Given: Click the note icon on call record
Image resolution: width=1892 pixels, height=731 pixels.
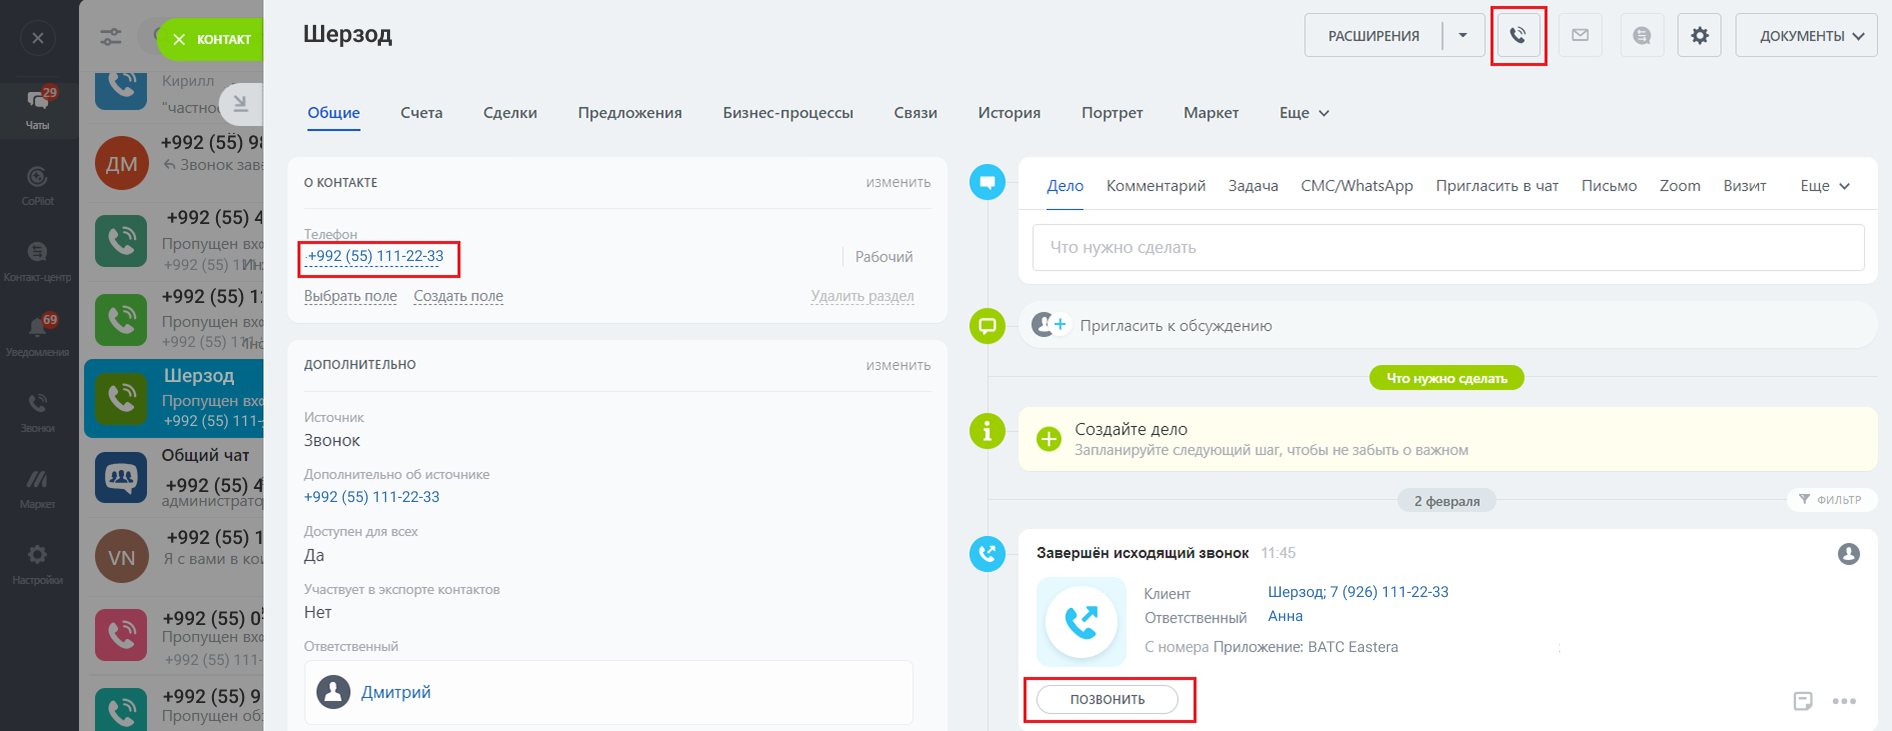Looking at the screenshot, I should pyautogui.click(x=1802, y=701).
